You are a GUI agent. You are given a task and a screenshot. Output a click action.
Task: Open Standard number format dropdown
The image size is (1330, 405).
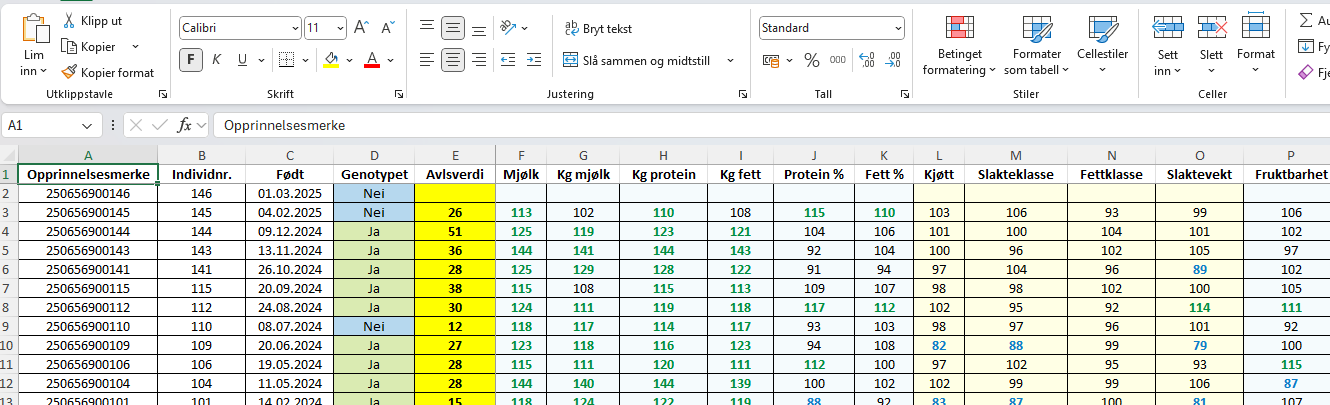[897, 28]
